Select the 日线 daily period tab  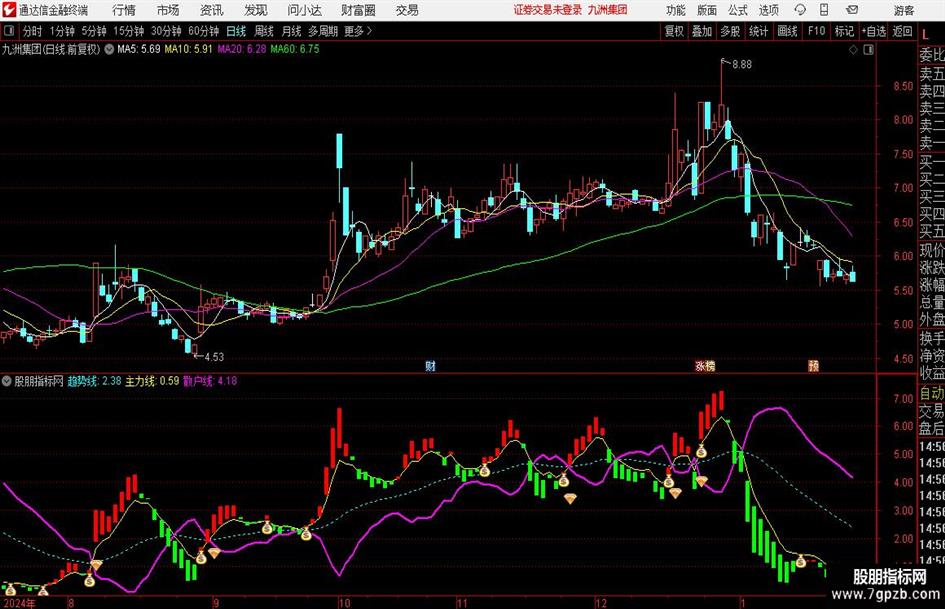pyautogui.click(x=236, y=31)
